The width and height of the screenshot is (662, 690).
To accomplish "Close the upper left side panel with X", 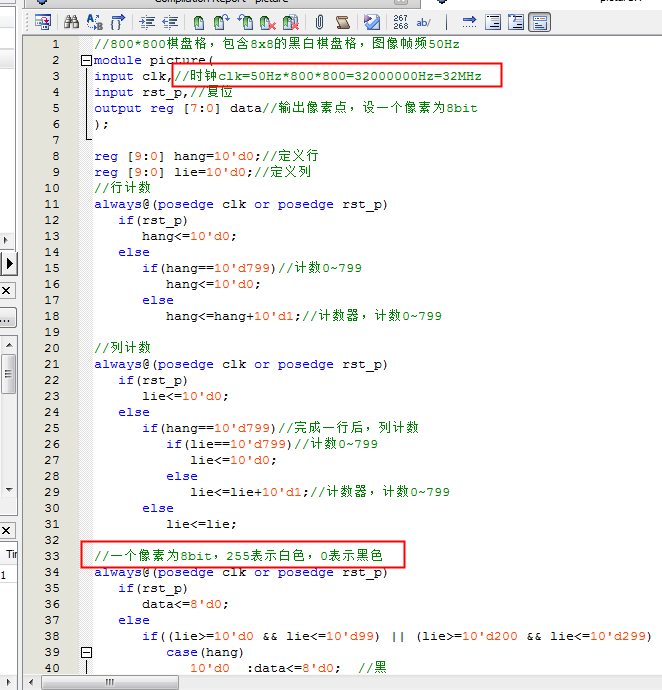I will [x=6, y=290].
